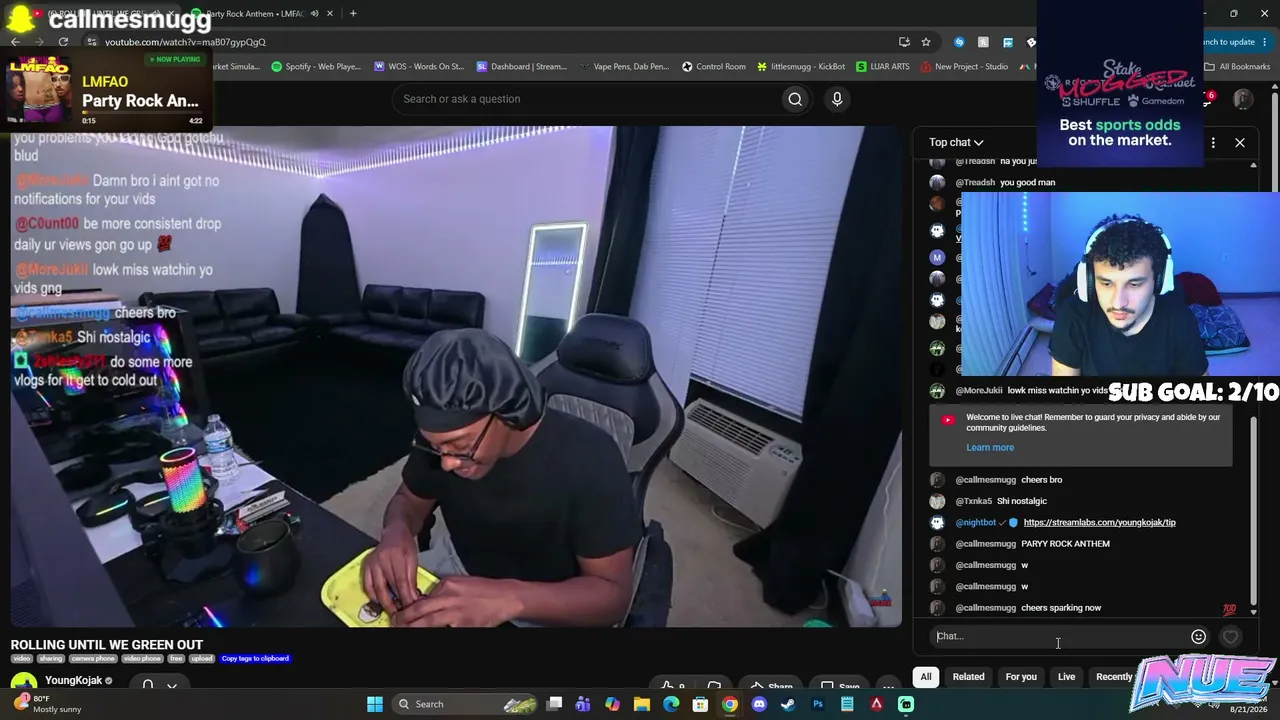Select the For you filter chip

[x=1021, y=677]
